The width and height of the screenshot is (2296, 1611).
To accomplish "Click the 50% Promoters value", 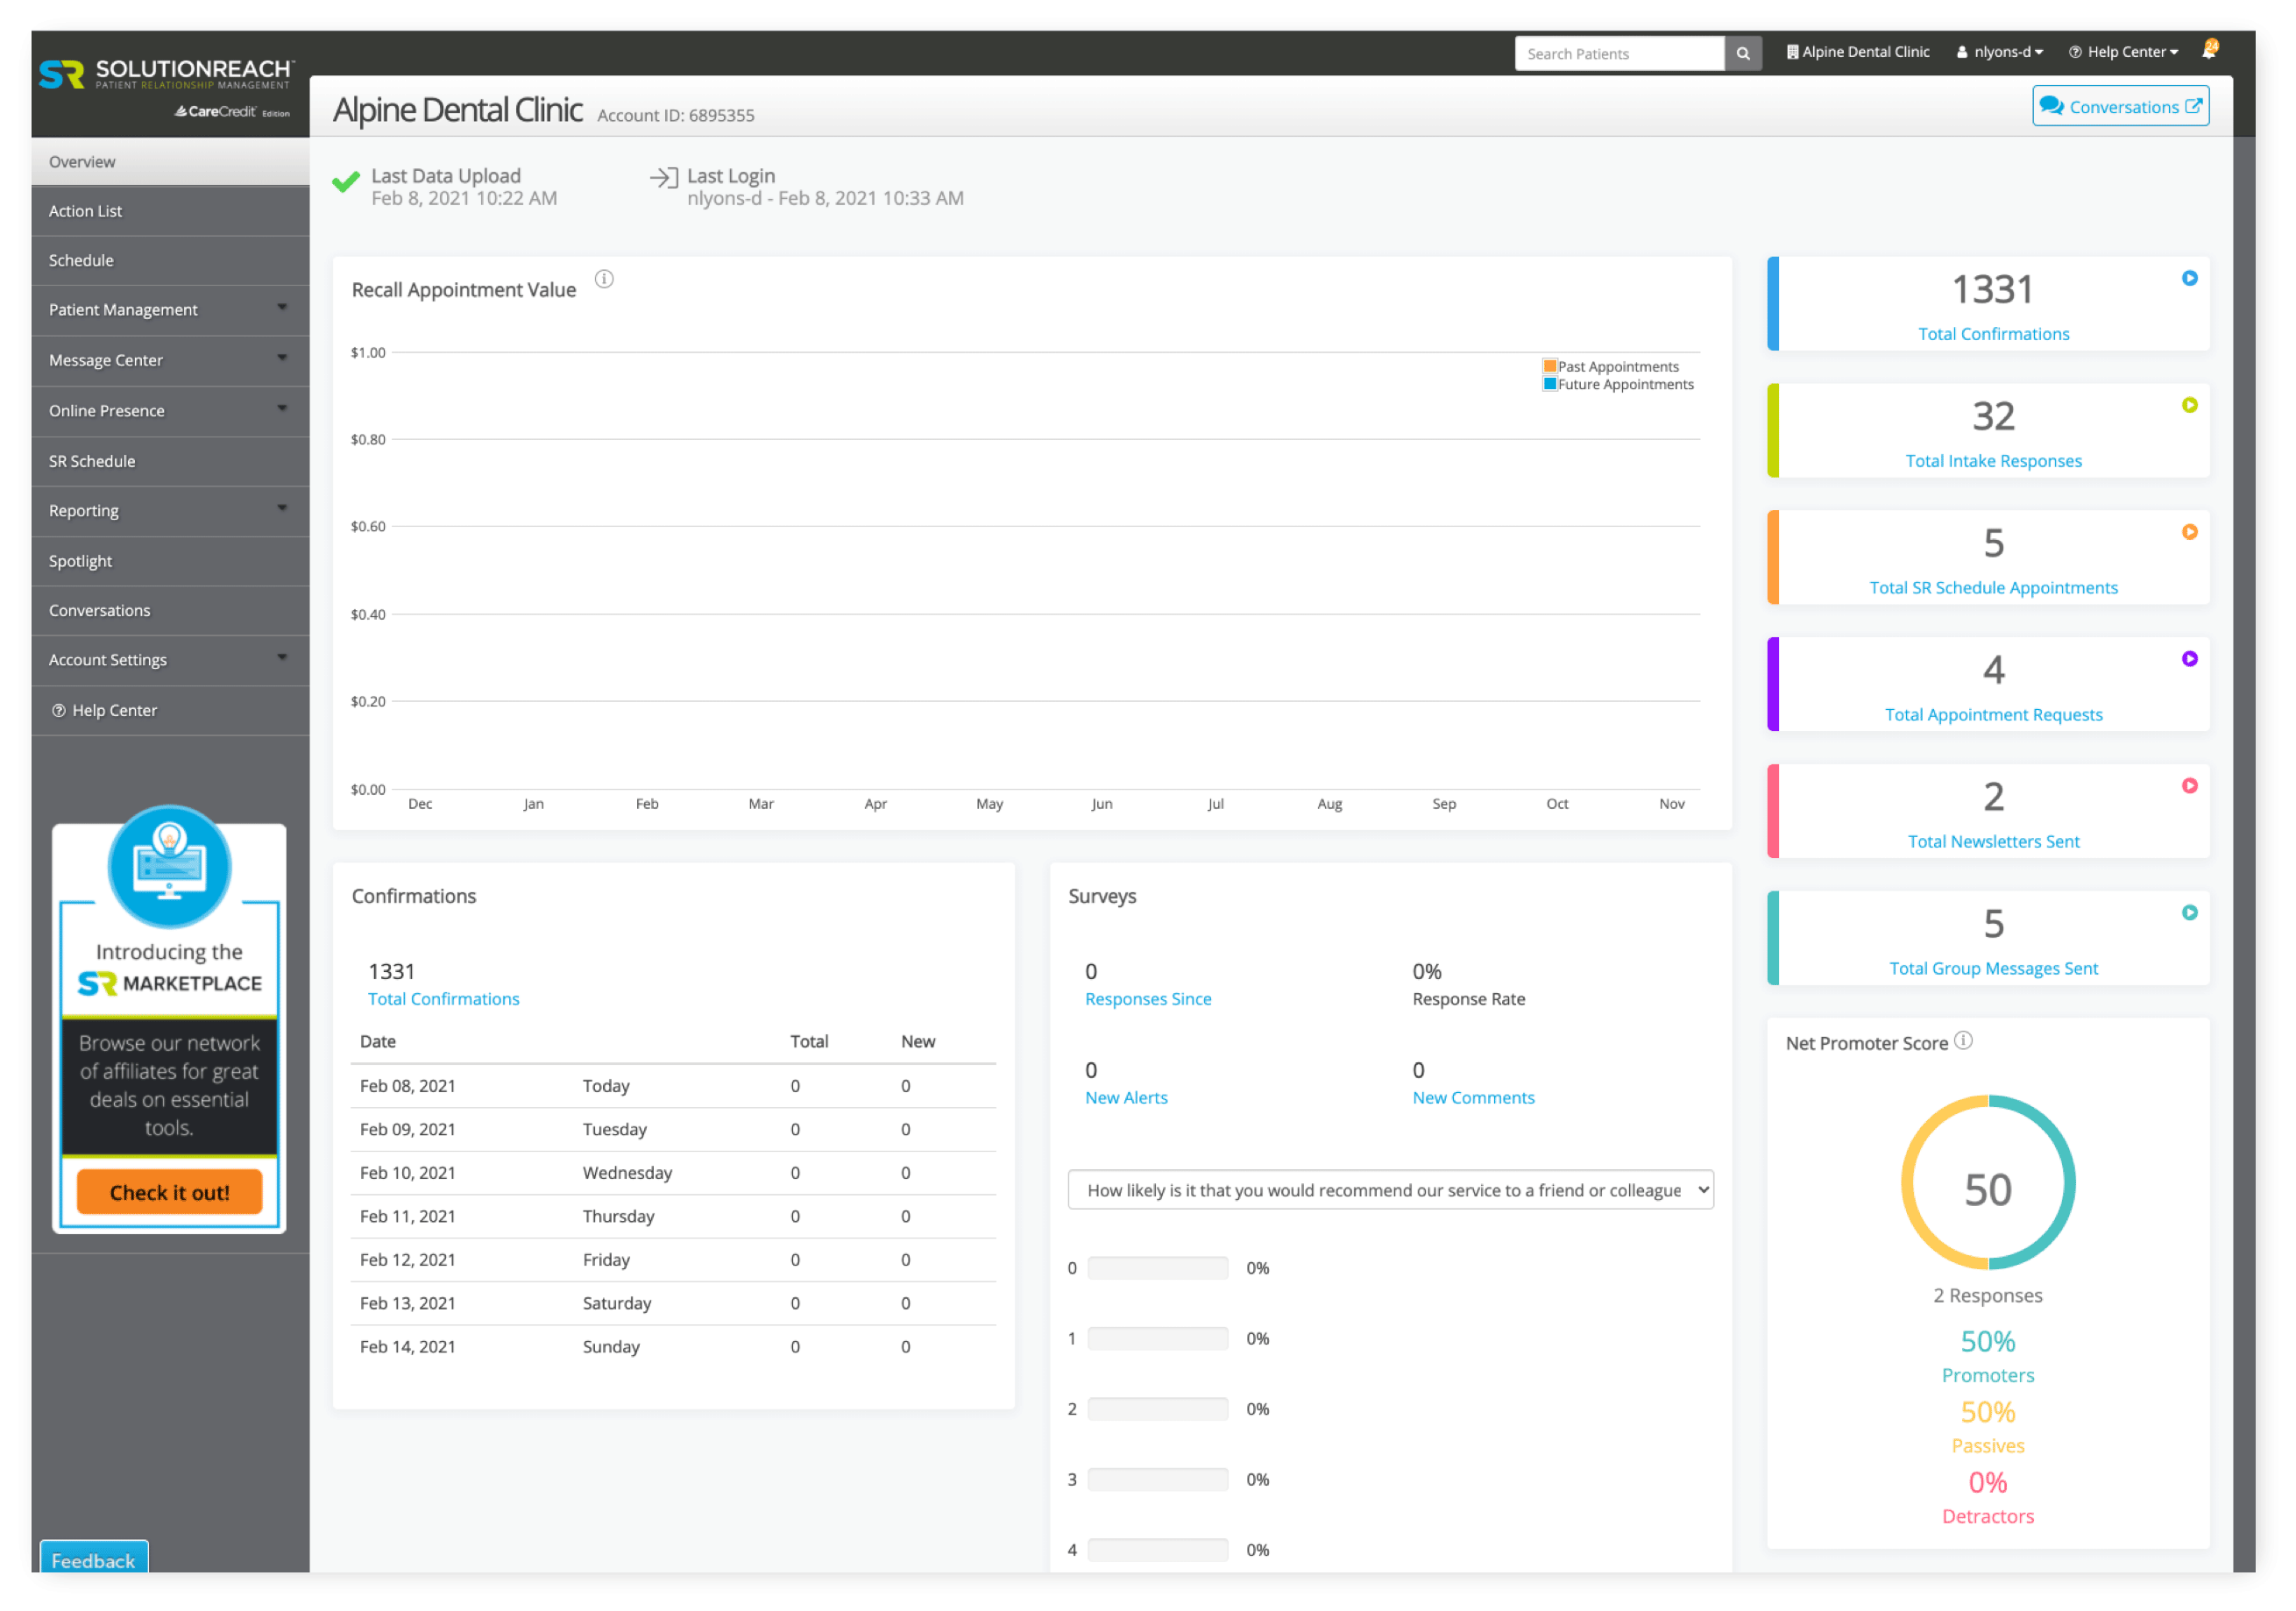I will tap(1987, 1341).
